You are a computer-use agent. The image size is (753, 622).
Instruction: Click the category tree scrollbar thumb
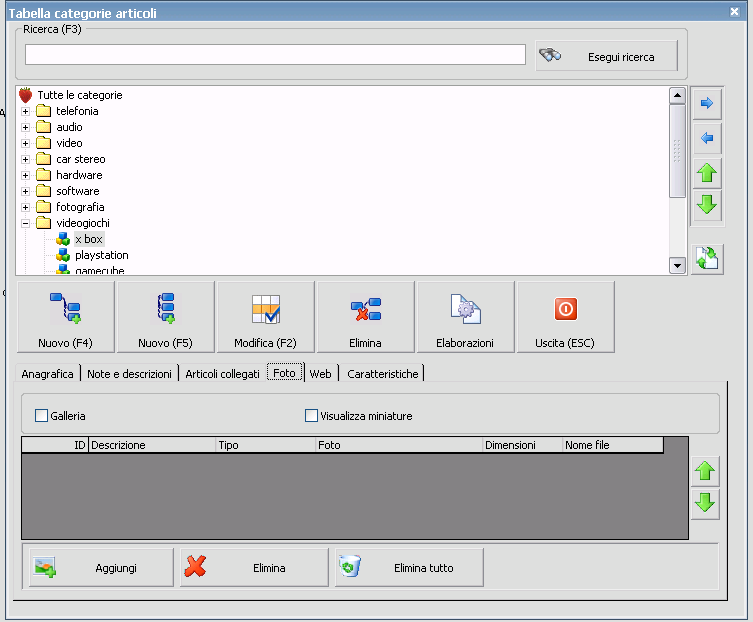[x=677, y=151]
